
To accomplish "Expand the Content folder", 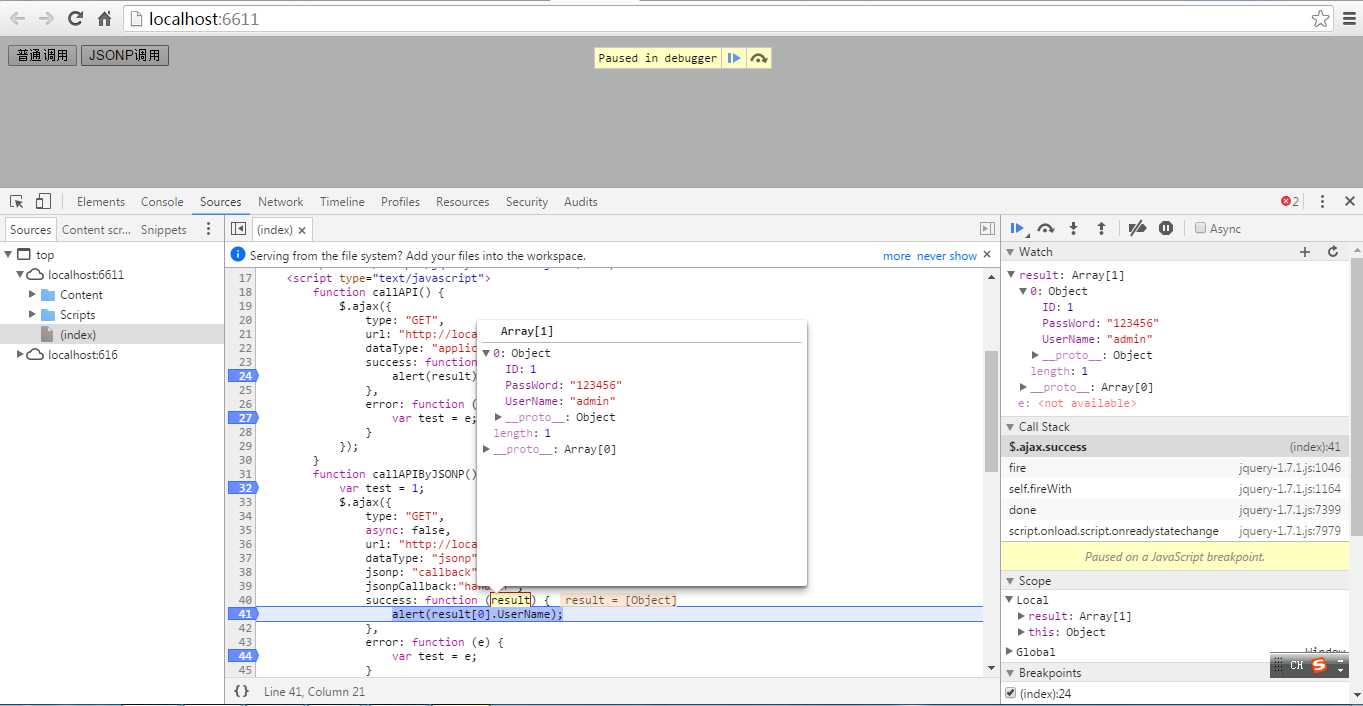I will pyautogui.click(x=32, y=295).
